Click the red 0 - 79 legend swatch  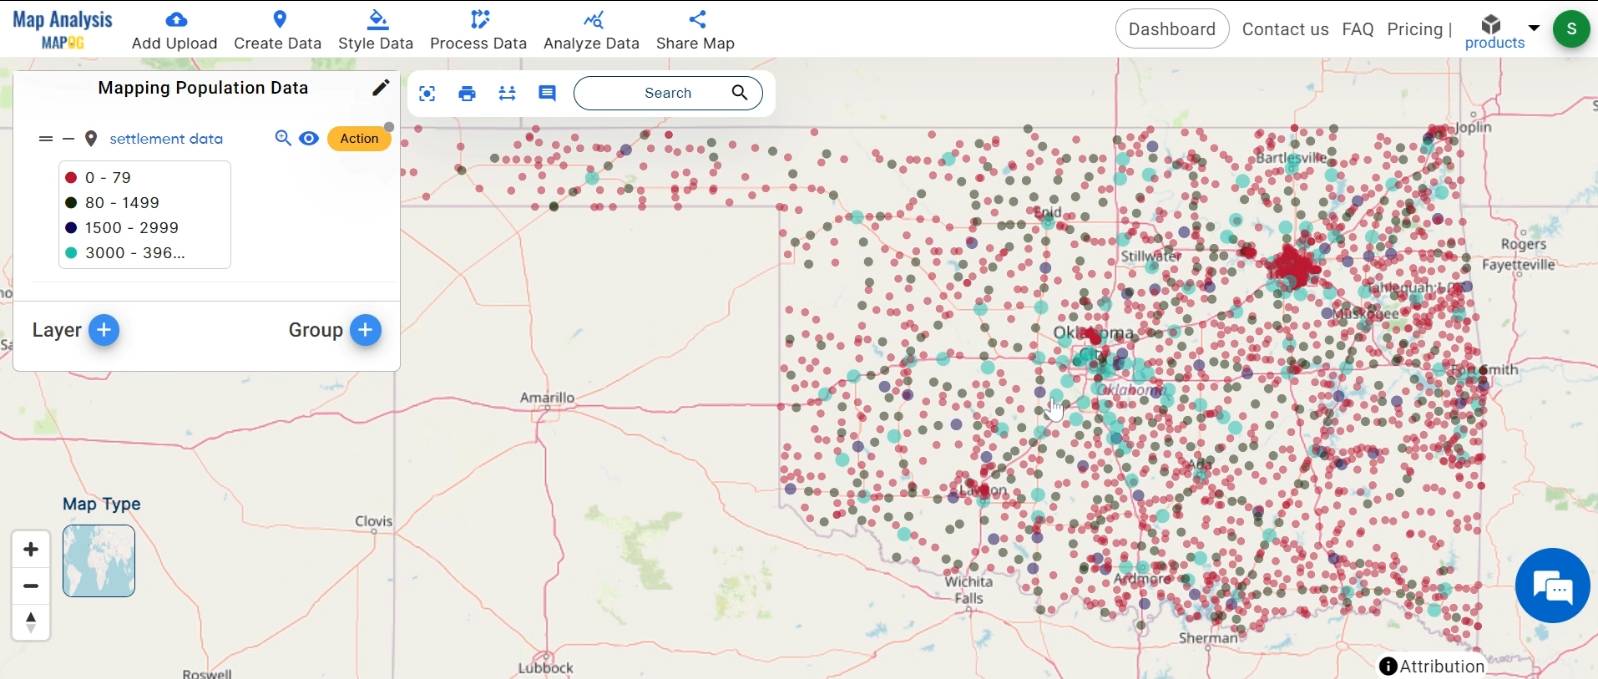tap(71, 177)
